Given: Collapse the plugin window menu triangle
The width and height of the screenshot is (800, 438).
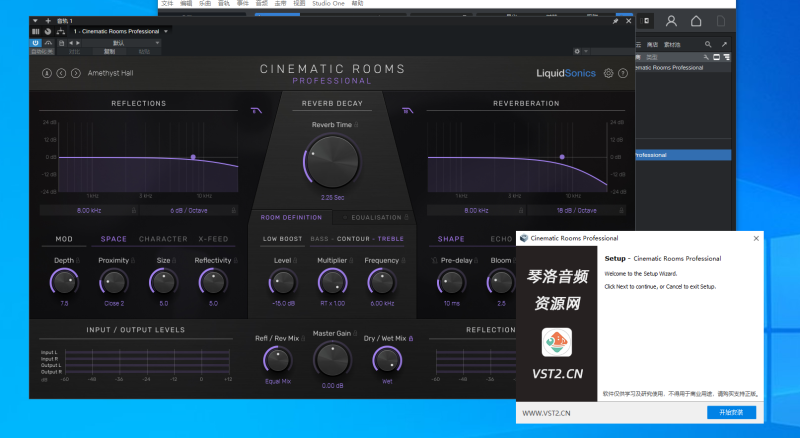Looking at the screenshot, I should coord(35,21).
